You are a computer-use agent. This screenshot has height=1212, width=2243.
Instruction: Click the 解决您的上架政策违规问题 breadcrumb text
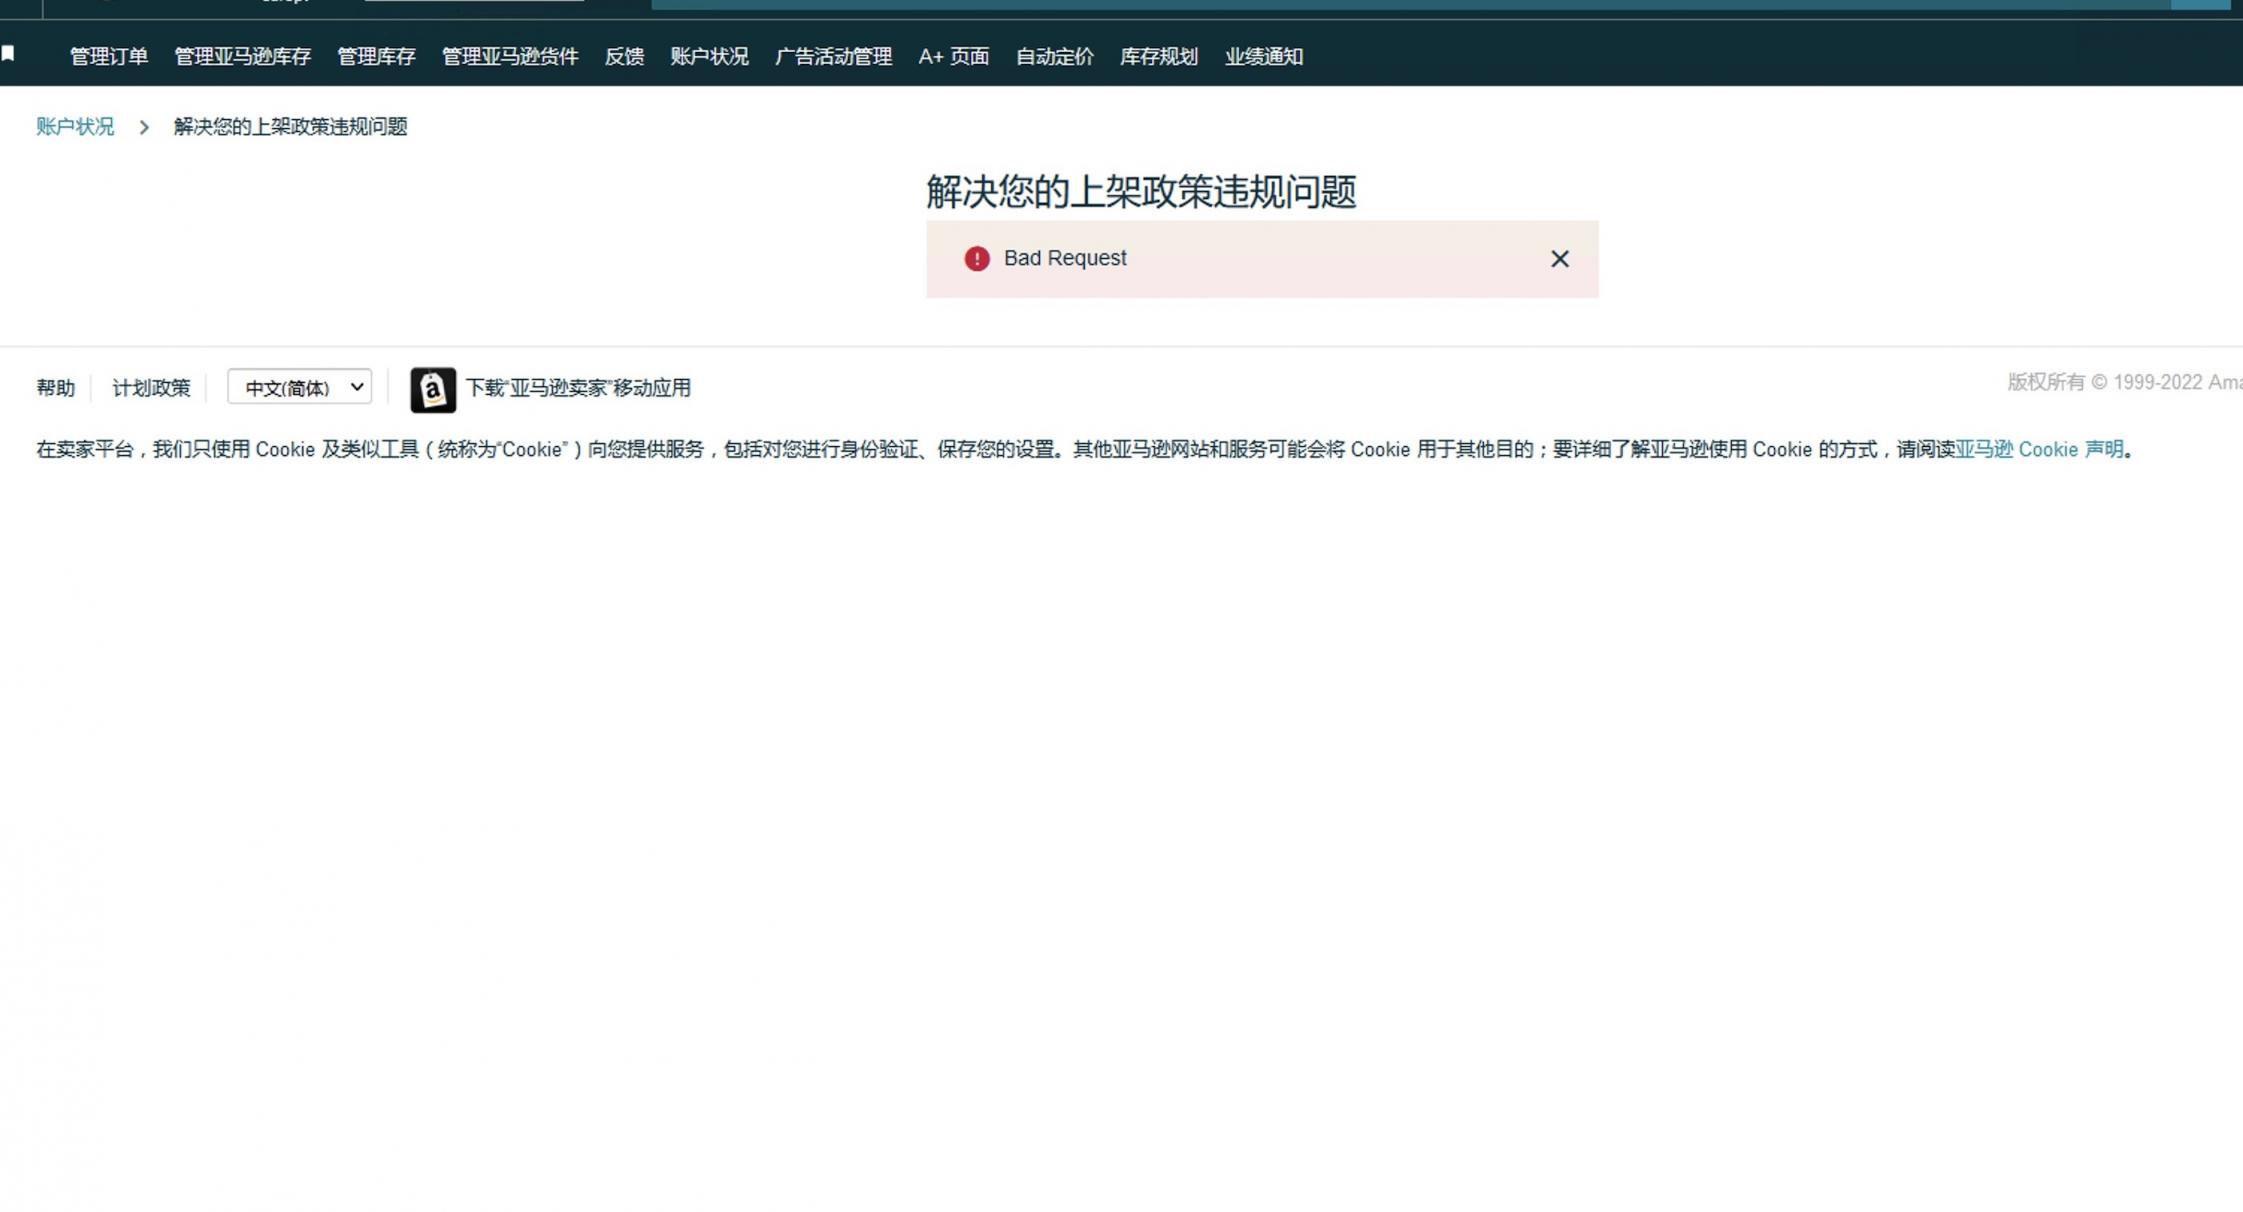[x=290, y=127]
